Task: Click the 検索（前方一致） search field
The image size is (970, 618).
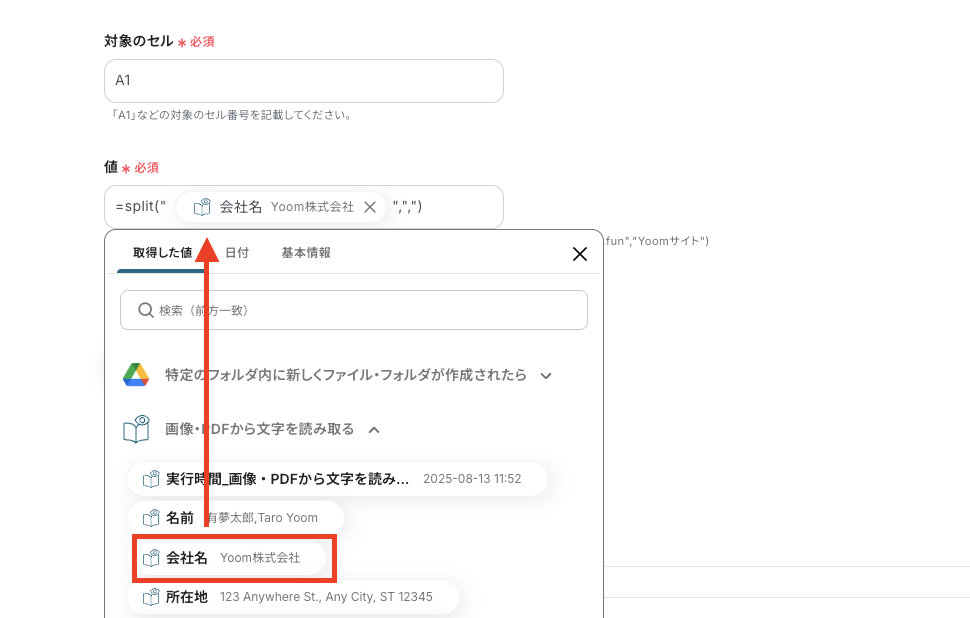Action: 354,310
